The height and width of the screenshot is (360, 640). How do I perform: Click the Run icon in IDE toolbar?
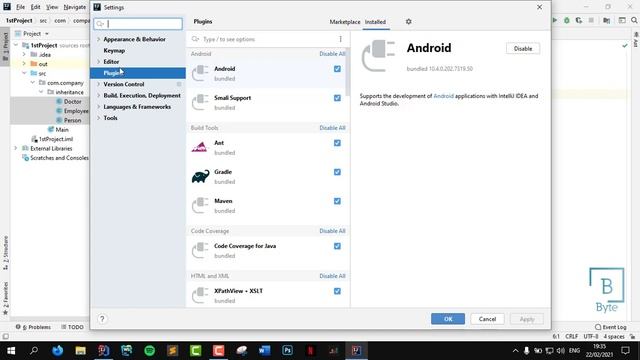[554, 20]
